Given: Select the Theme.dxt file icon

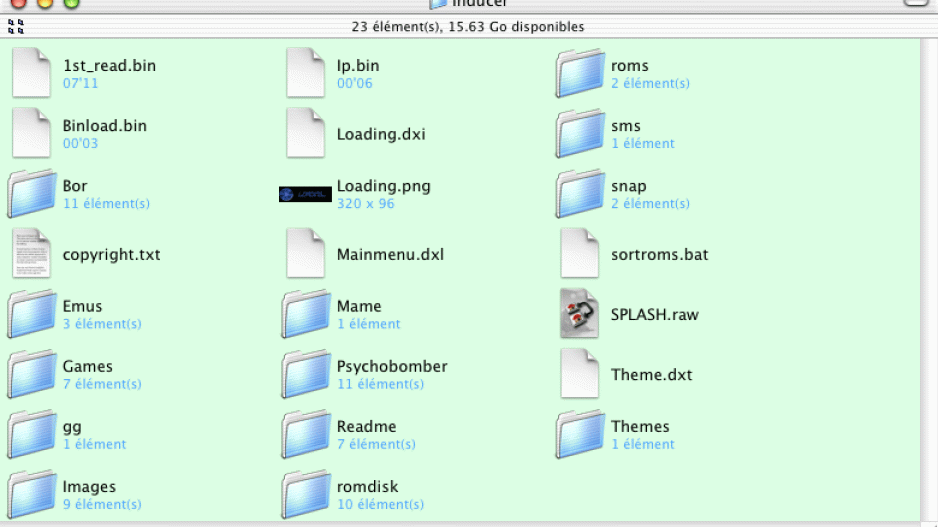Looking at the screenshot, I should [579, 374].
